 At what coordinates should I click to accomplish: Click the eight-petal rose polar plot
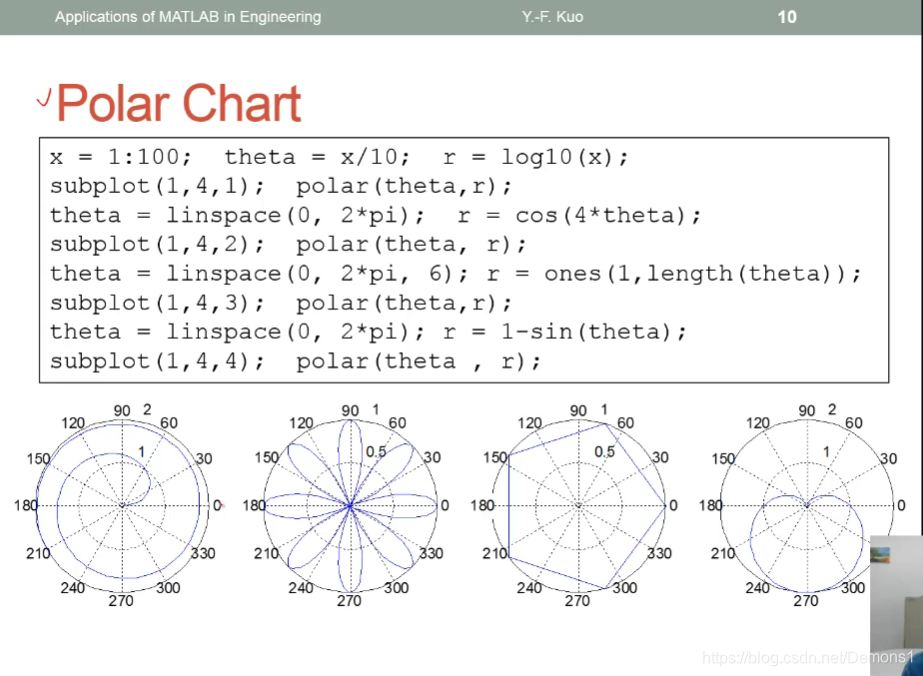(x=350, y=505)
